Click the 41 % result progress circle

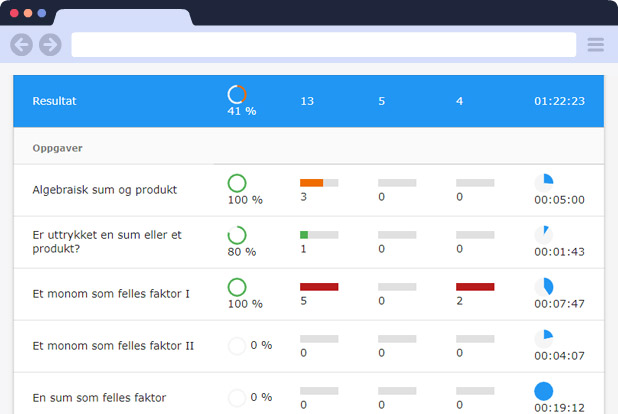tap(237, 94)
